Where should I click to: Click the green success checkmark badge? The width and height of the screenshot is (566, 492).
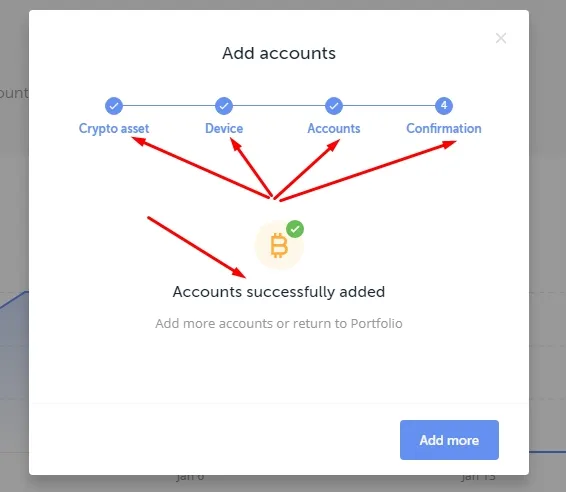295,229
